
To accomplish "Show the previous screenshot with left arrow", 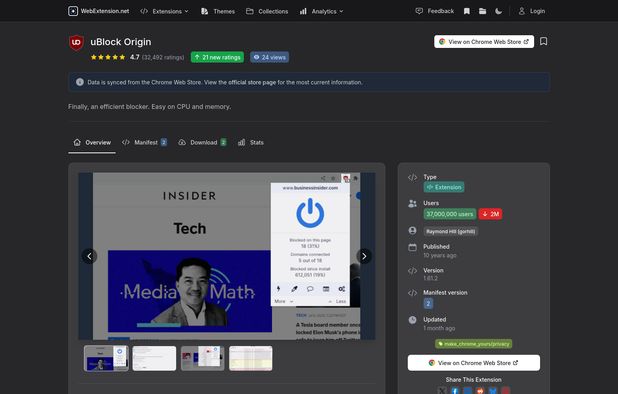I will click(x=89, y=256).
